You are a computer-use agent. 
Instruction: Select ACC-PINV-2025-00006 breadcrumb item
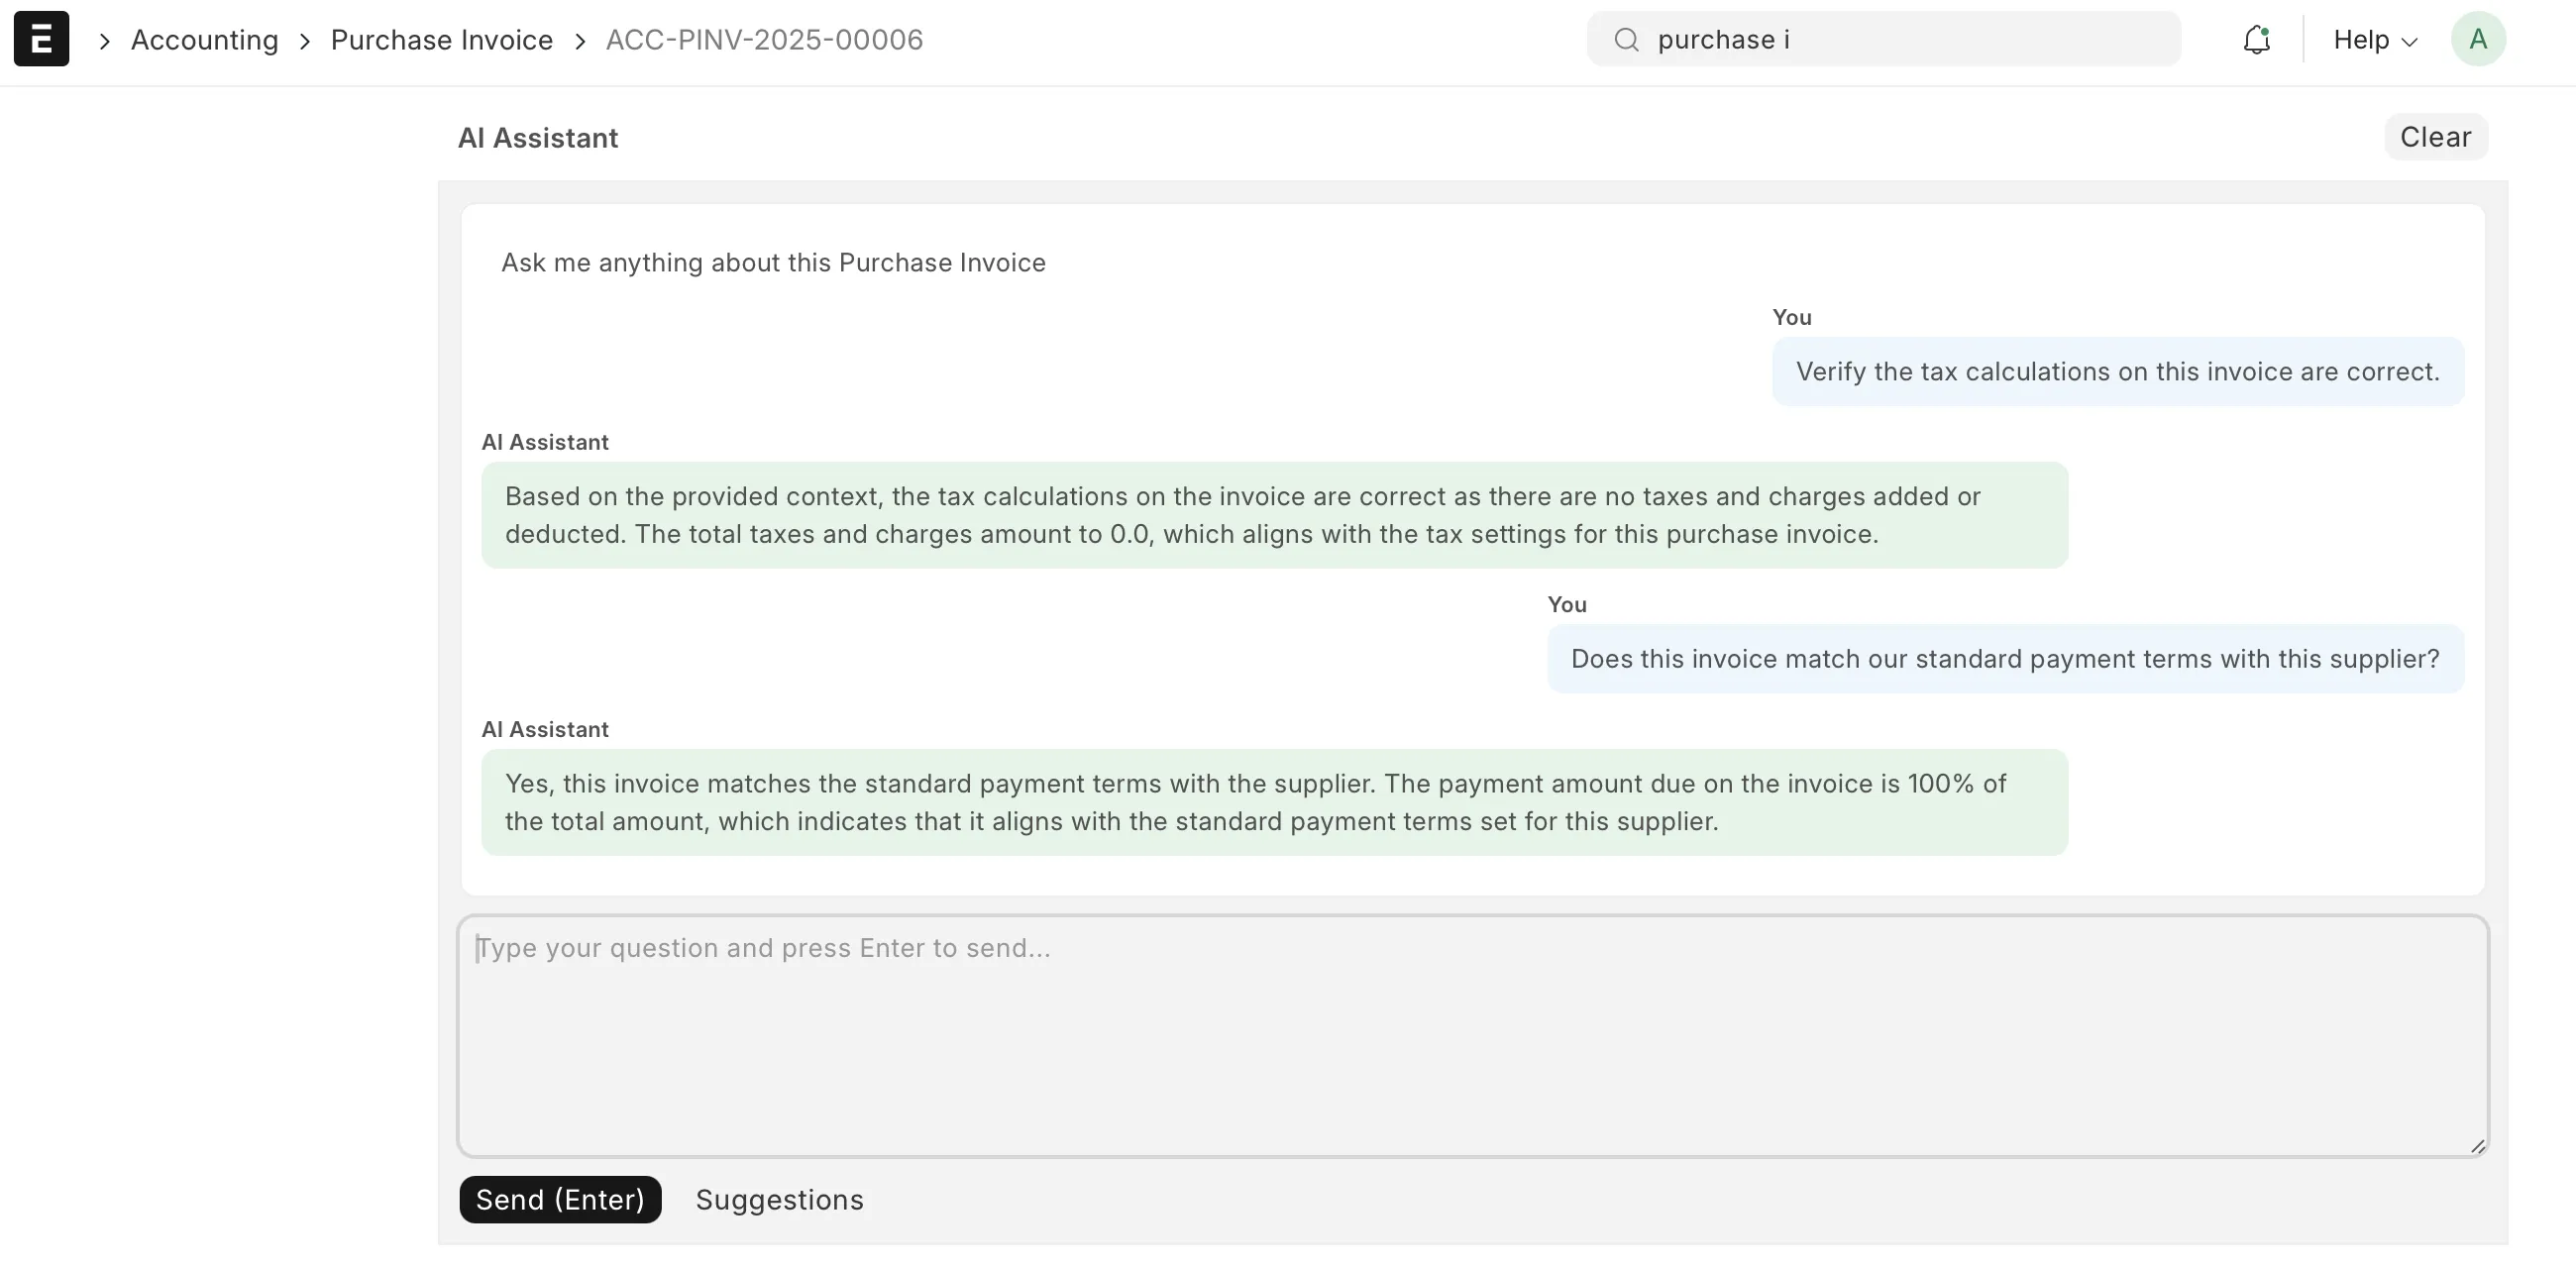pos(764,40)
